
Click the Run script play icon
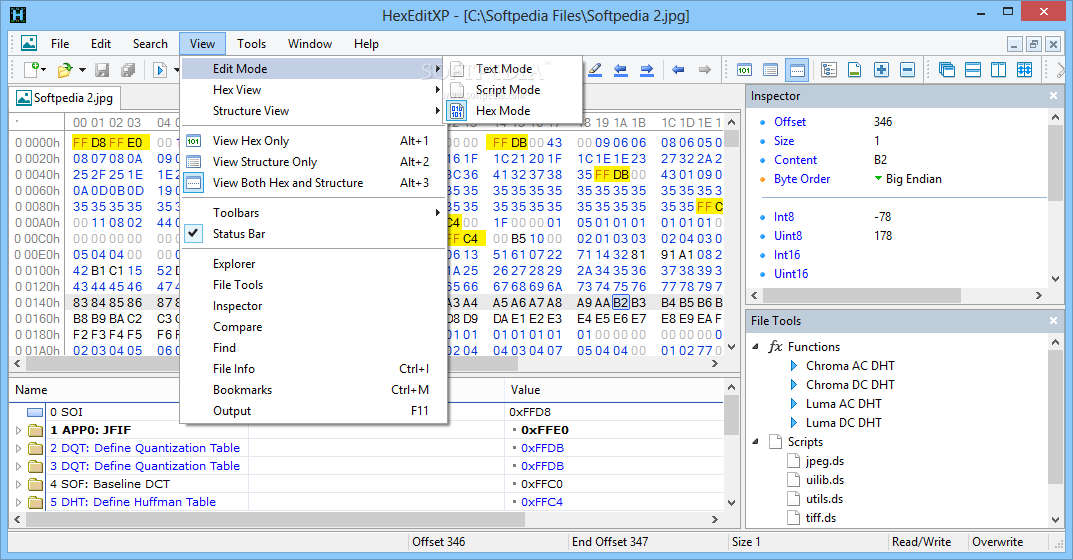click(x=159, y=69)
